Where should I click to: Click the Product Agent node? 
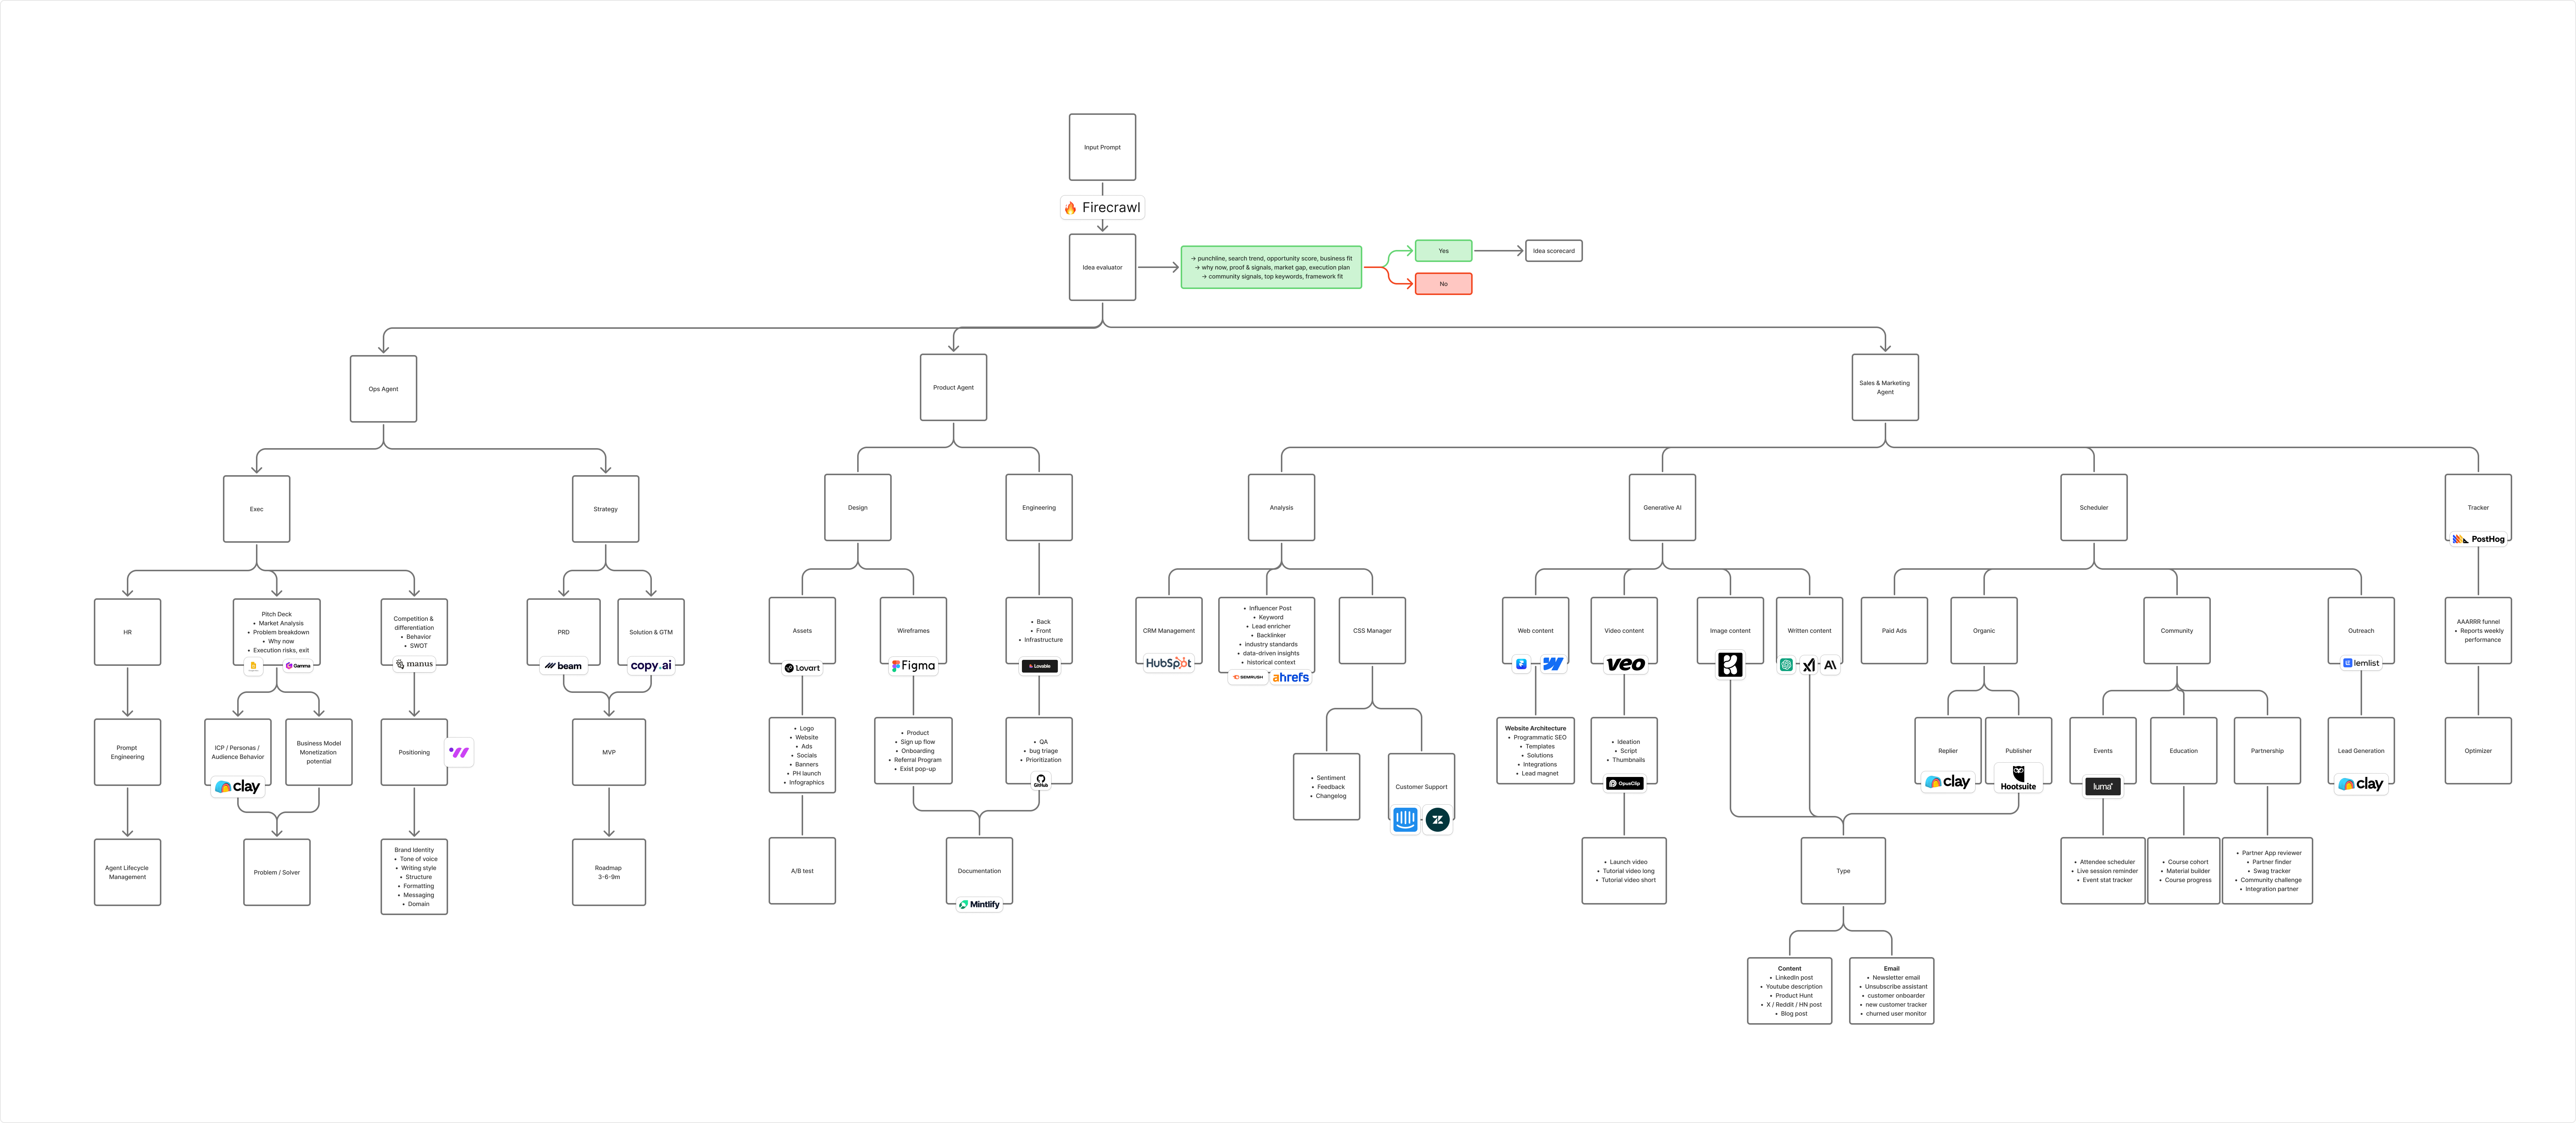(x=953, y=387)
